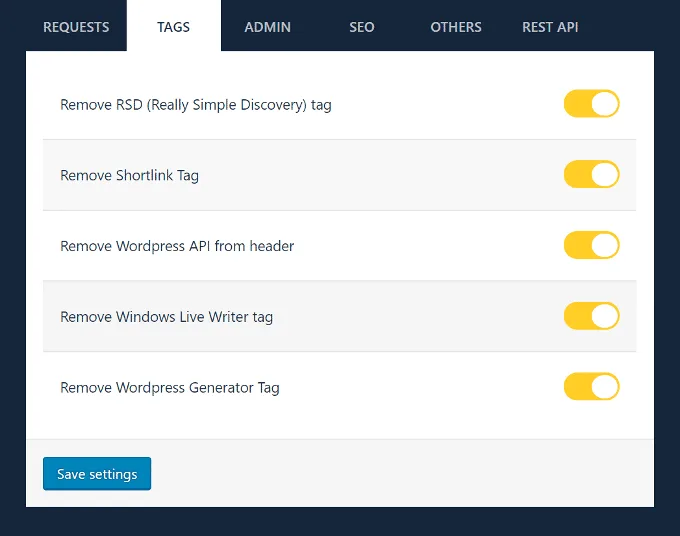Click the Save settings button
680x536 pixels.
pyautogui.click(x=97, y=474)
